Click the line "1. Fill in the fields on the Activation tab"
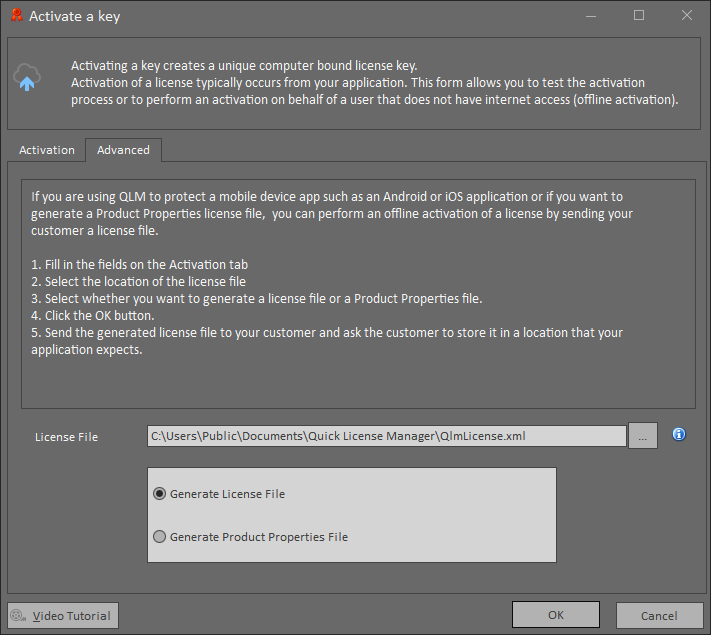The width and height of the screenshot is (711, 635). click(x=140, y=264)
